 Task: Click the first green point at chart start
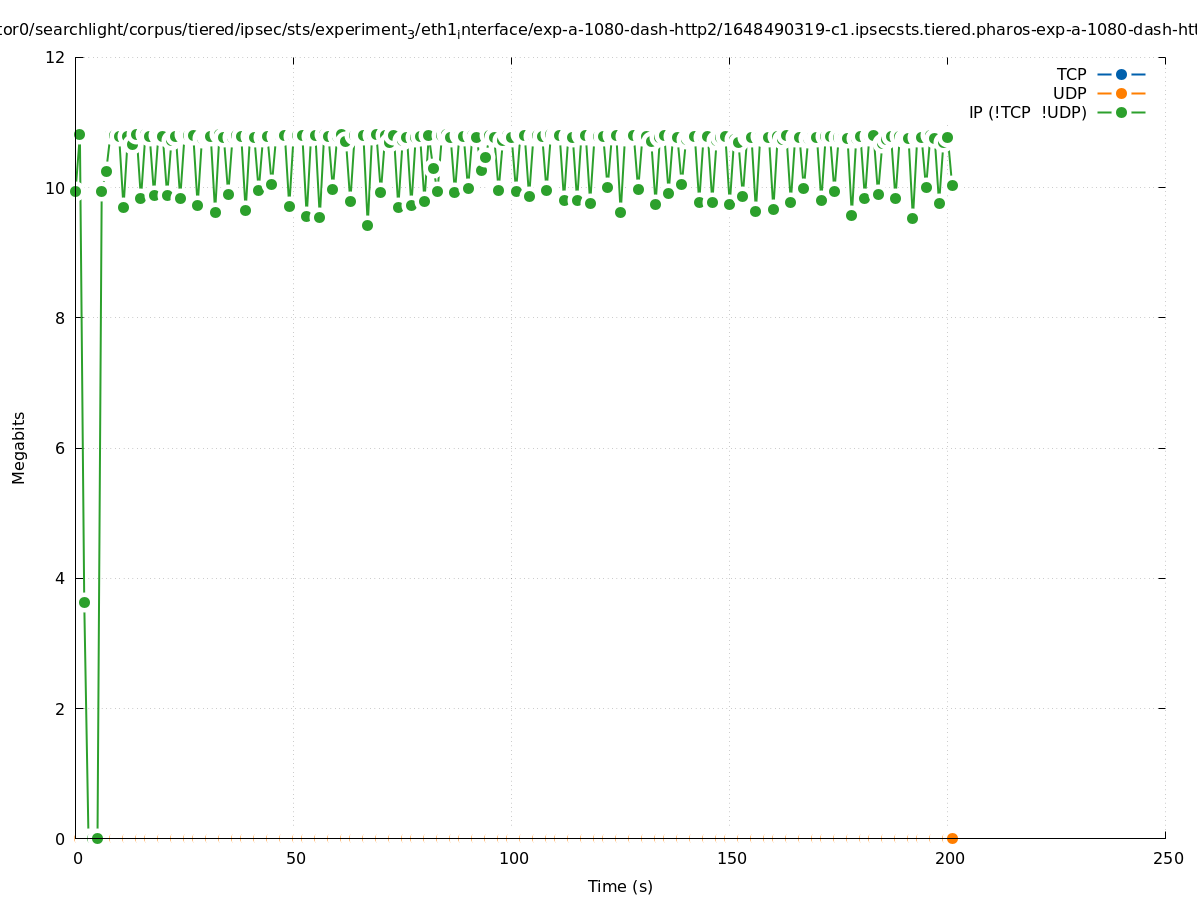[x=75, y=191]
